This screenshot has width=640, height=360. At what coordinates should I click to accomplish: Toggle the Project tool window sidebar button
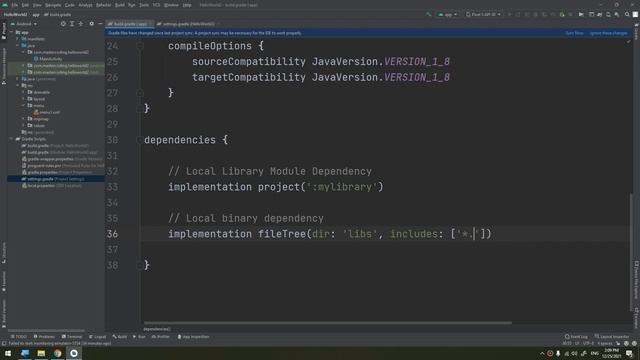pos(4,31)
